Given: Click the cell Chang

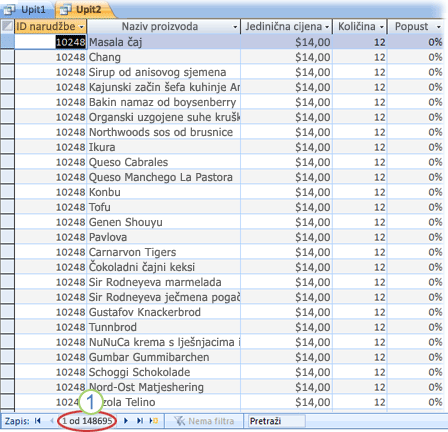Looking at the screenshot, I should coord(164,57).
